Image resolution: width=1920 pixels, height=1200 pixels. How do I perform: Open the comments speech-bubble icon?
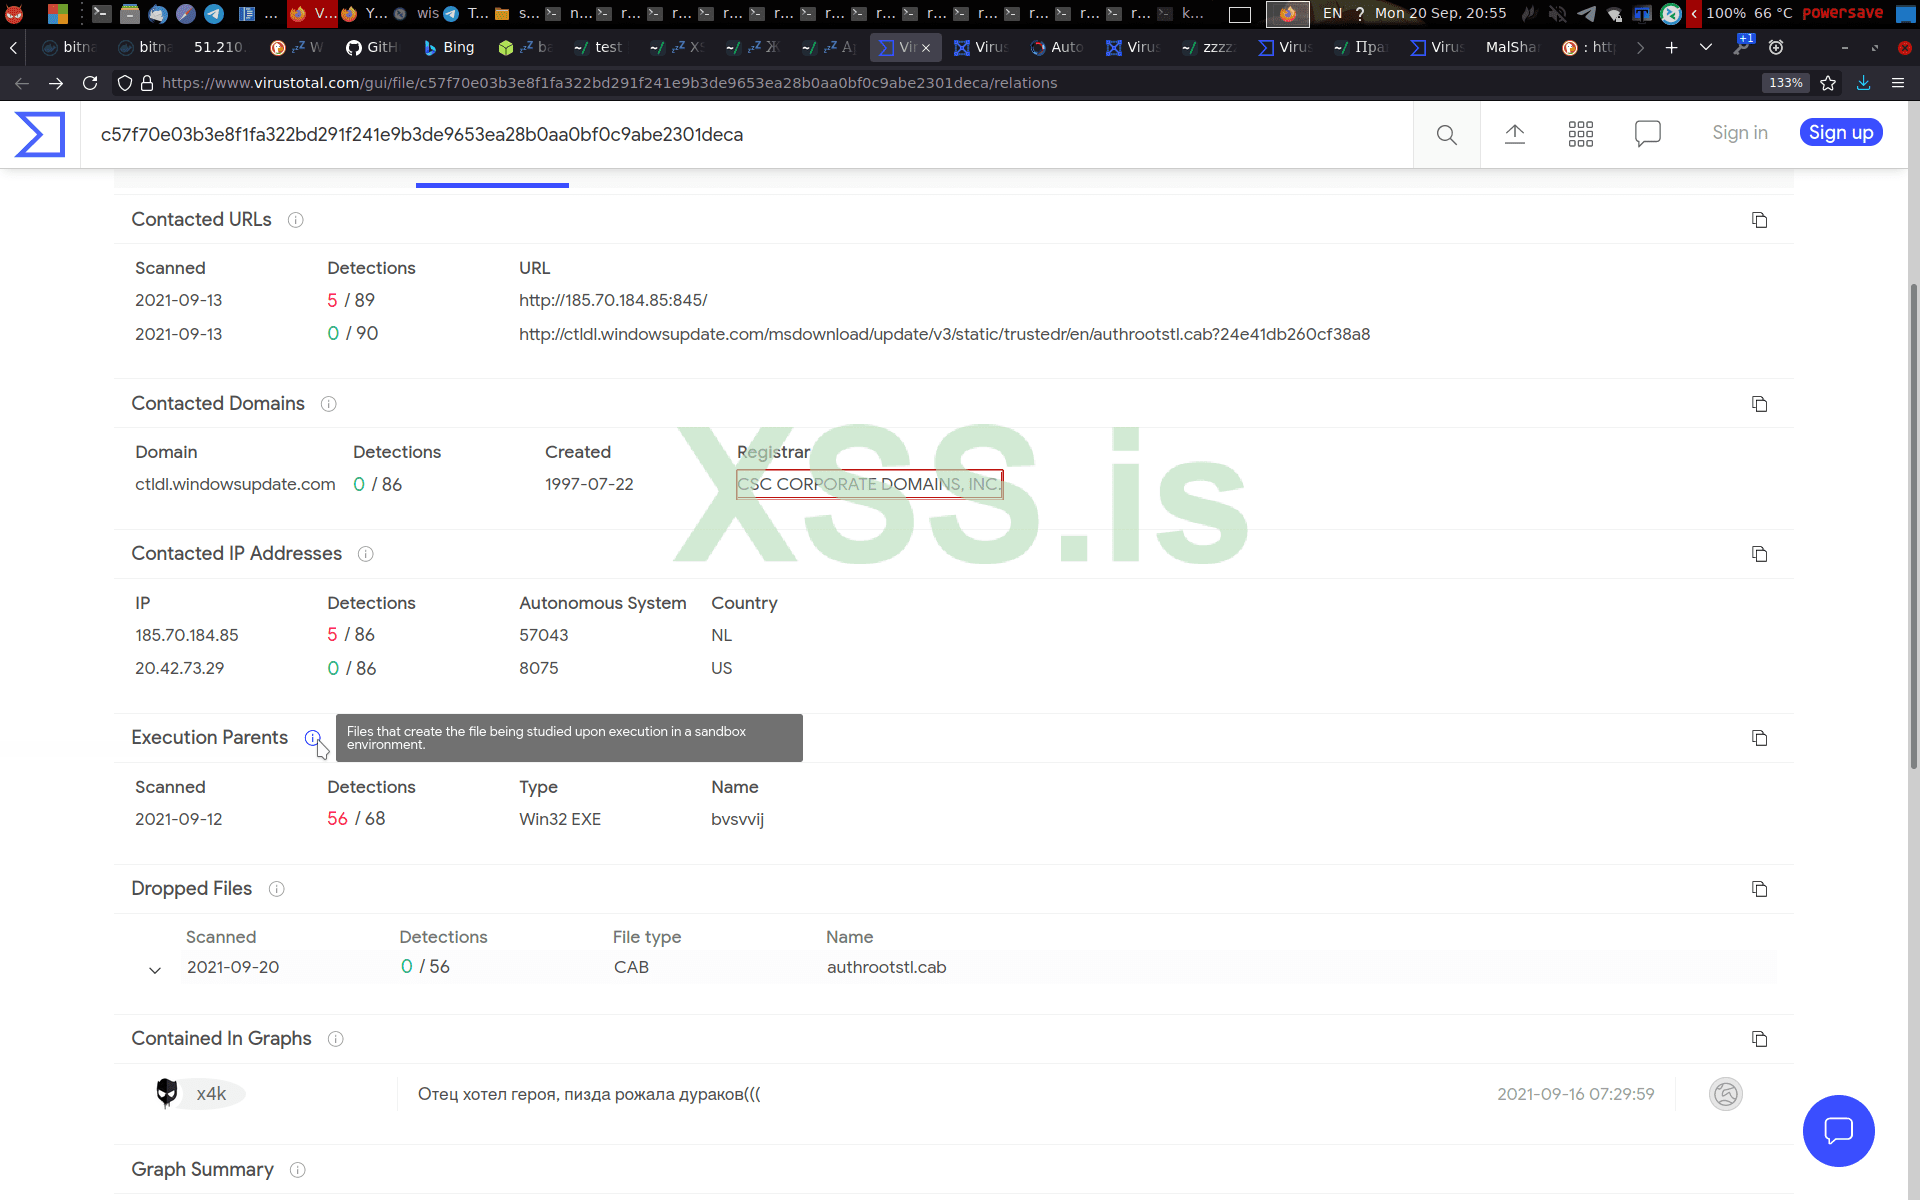1647,134
